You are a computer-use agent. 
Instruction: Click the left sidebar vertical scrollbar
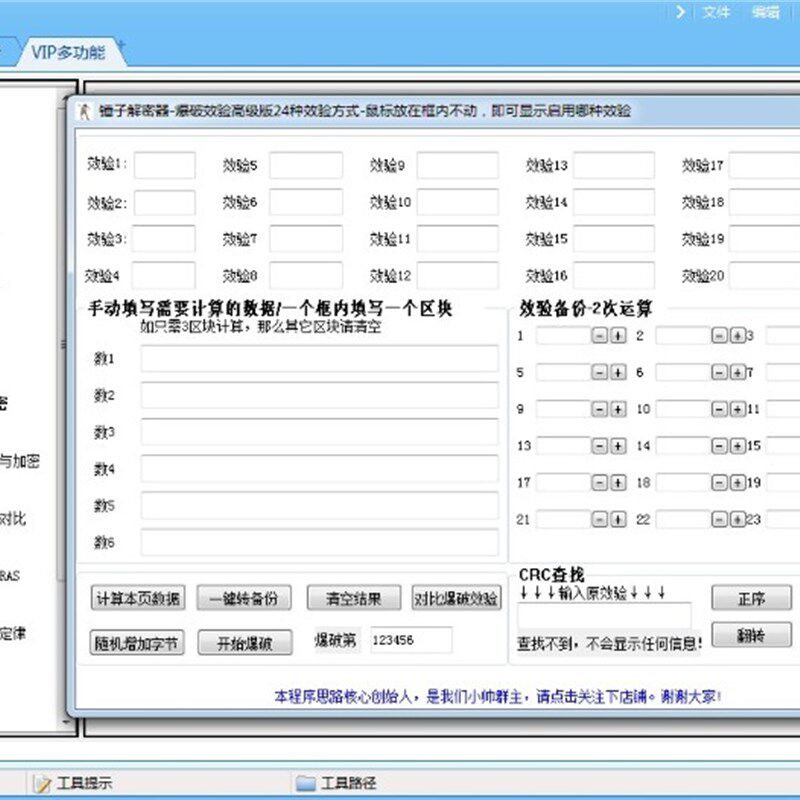(x=63, y=408)
